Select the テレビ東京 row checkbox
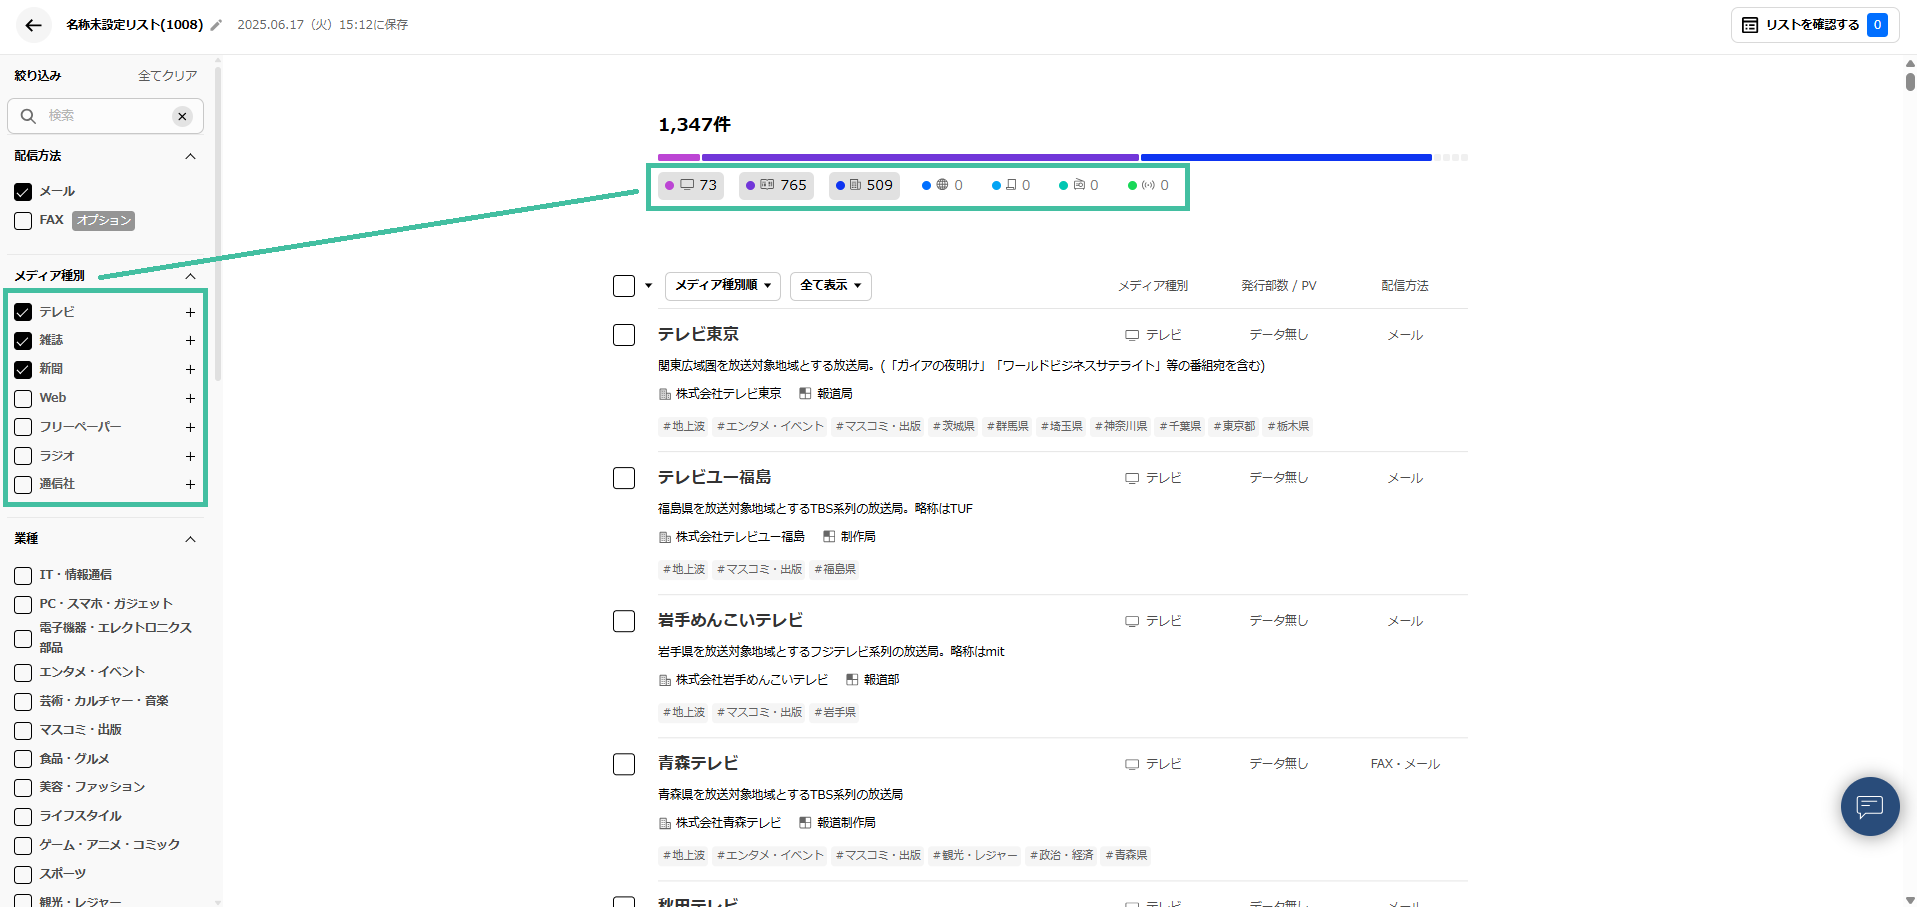 click(624, 335)
